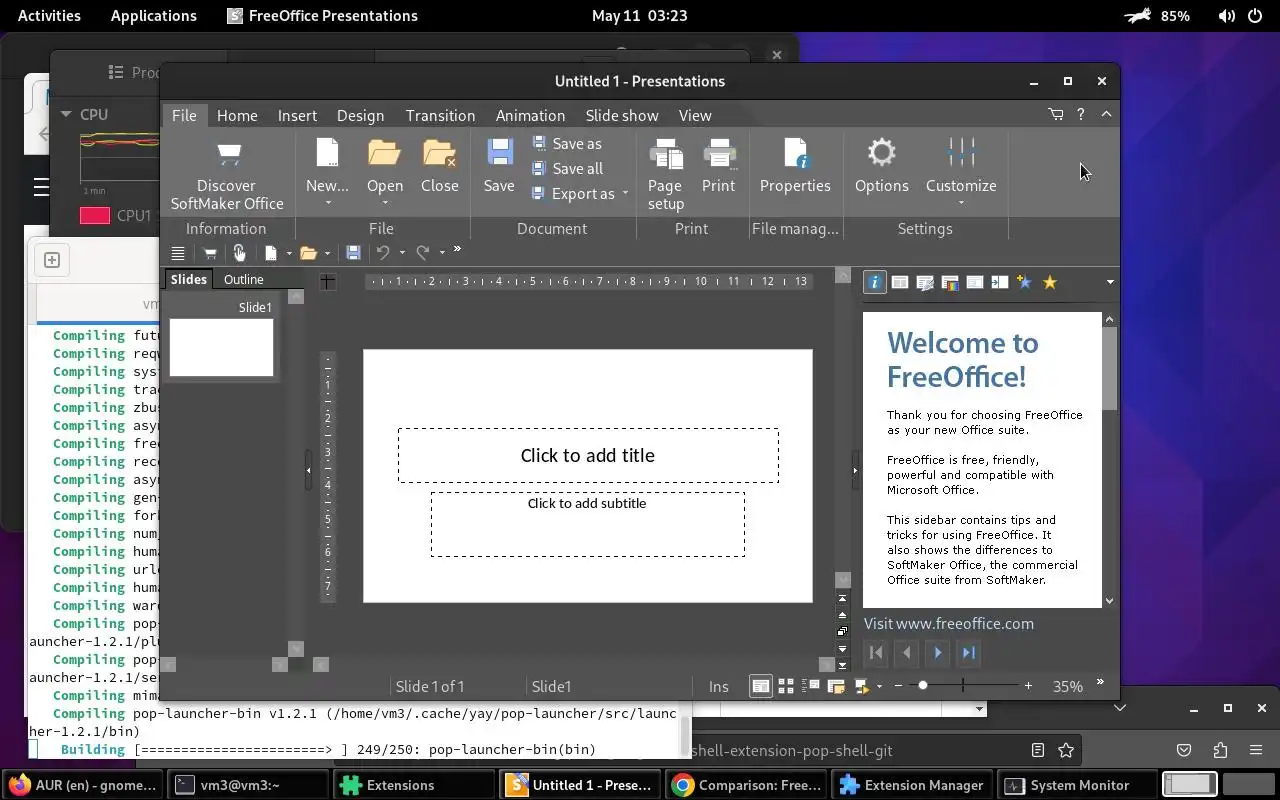Open the sidebar animation star-plus icon

(x=1024, y=282)
